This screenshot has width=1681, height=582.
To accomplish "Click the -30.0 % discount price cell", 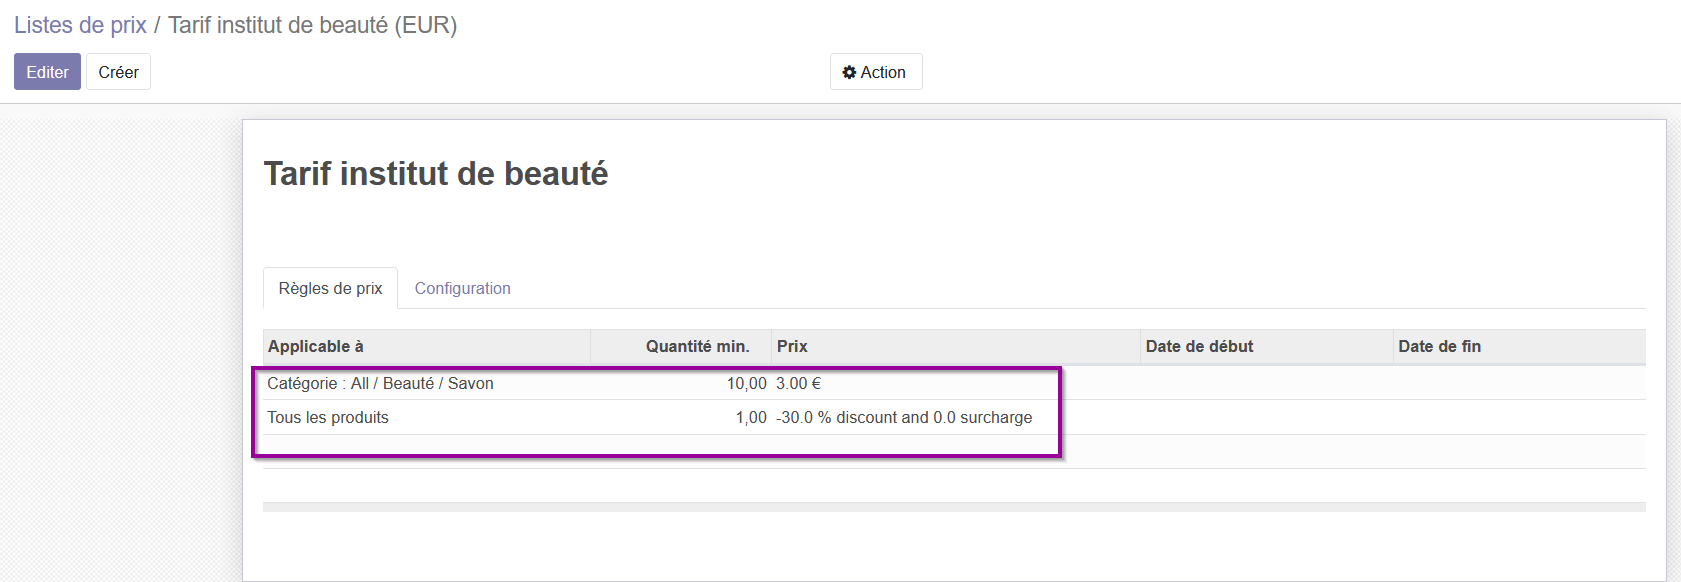I will click(904, 417).
